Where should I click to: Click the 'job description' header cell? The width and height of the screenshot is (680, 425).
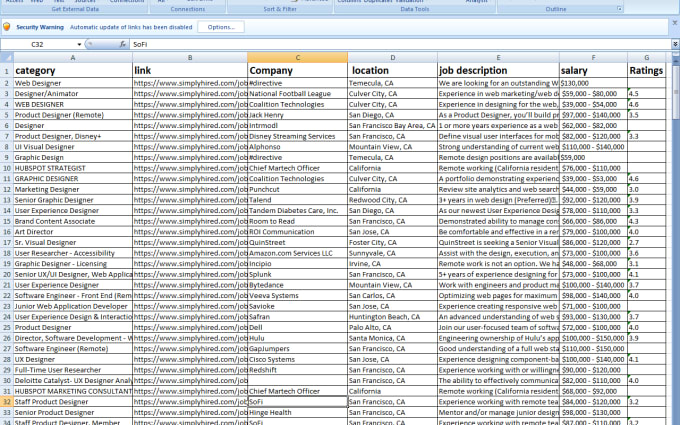pyautogui.click(x=498, y=71)
